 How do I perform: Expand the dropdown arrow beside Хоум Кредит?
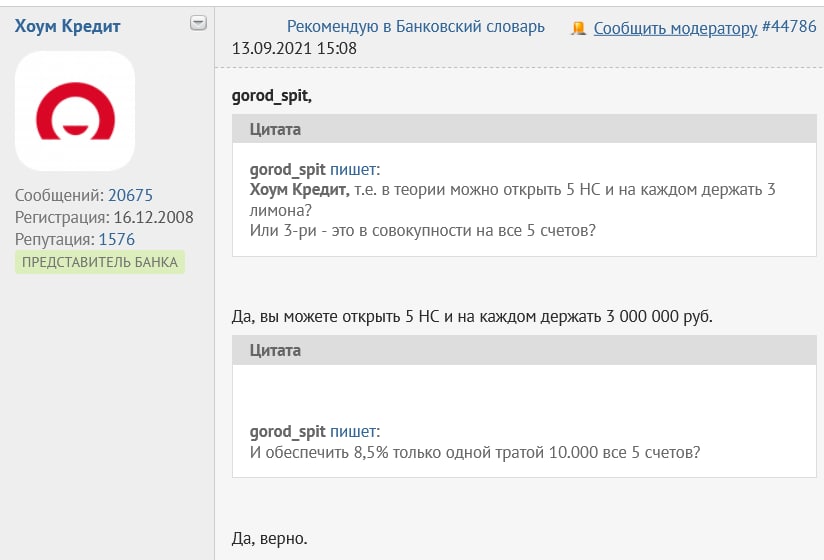pyautogui.click(x=198, y=23)
